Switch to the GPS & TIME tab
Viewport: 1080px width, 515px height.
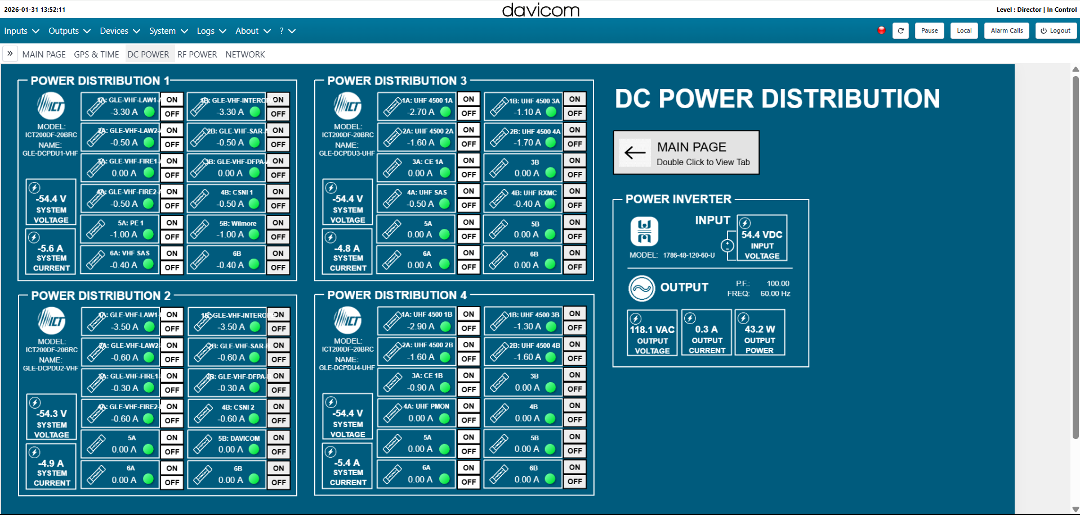(x=96, y=54)
